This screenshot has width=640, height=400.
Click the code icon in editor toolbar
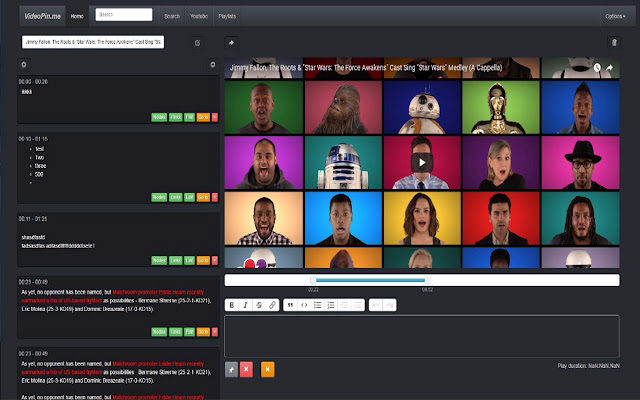304,305
